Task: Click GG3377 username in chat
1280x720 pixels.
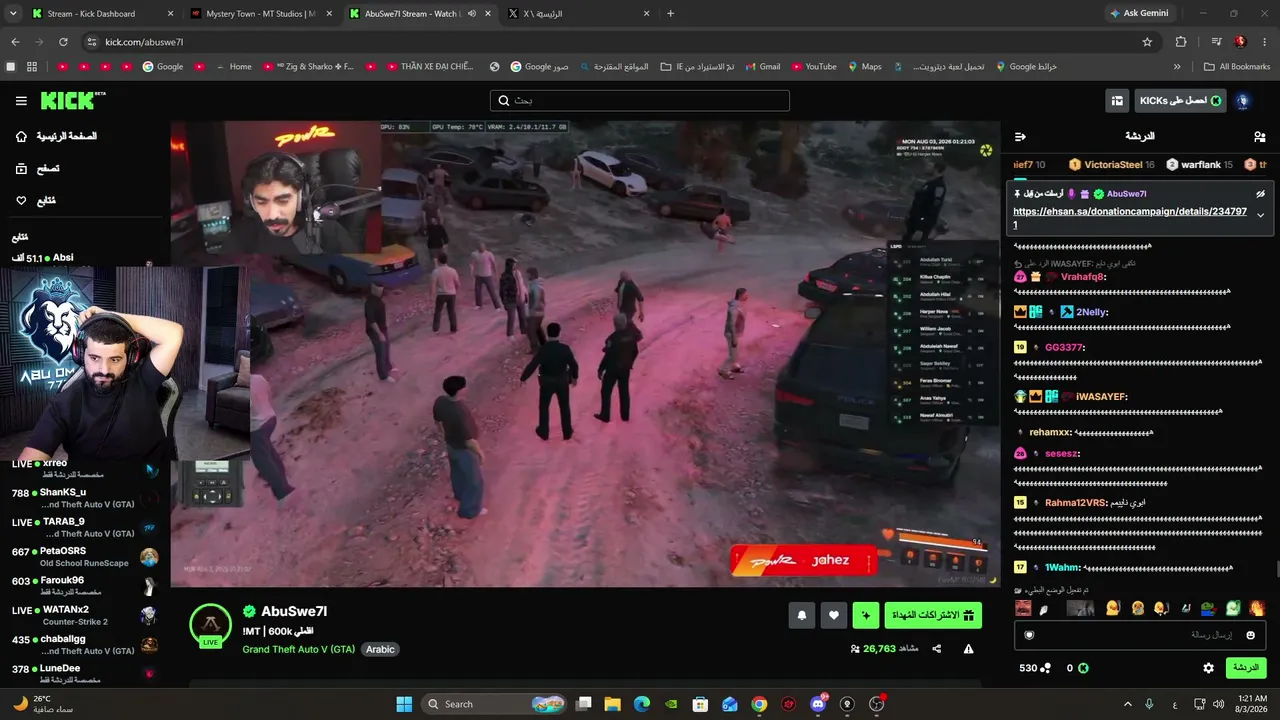Action: click(x=1064, y=348)
